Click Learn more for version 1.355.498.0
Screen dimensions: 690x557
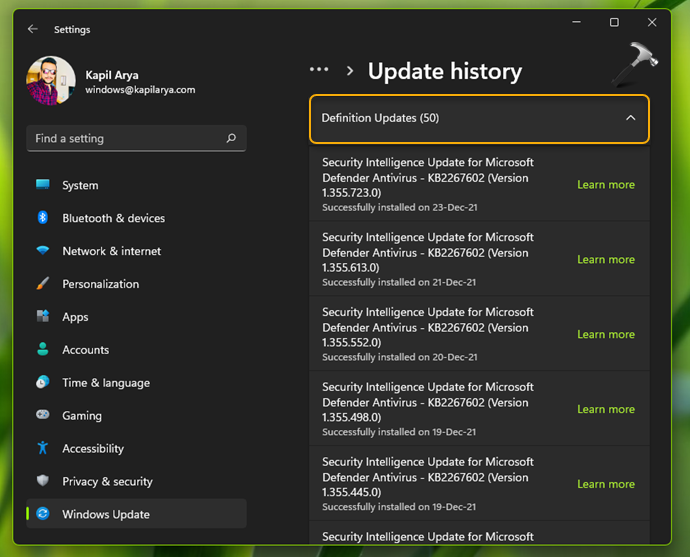[x=605, y=409]
